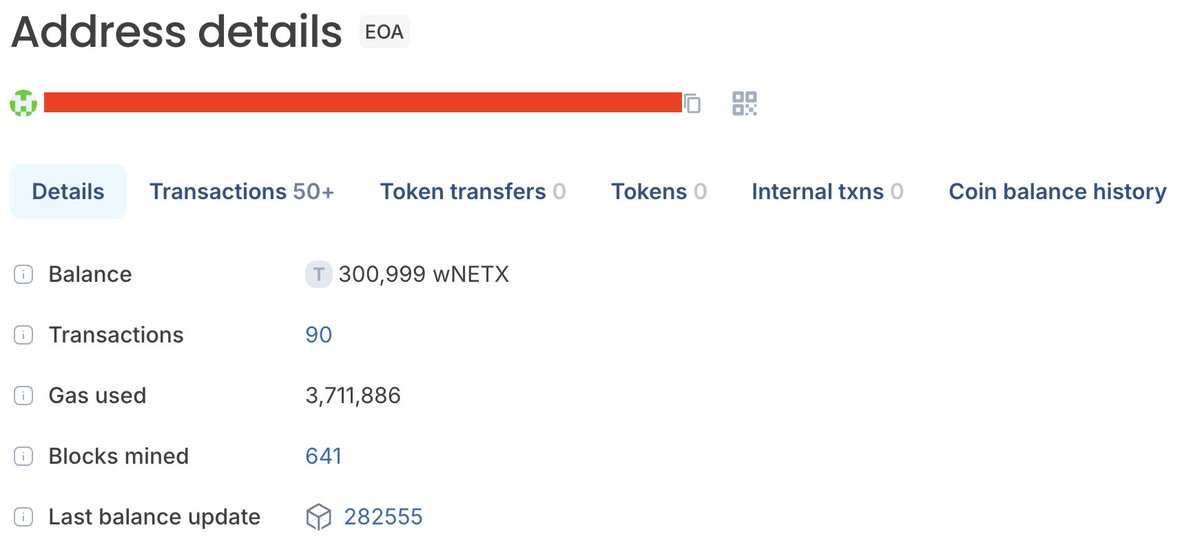The height and width of the screenshot is (543, 1200).
Task: Open info icon beside Last balance update
Action: pos(23,517)
